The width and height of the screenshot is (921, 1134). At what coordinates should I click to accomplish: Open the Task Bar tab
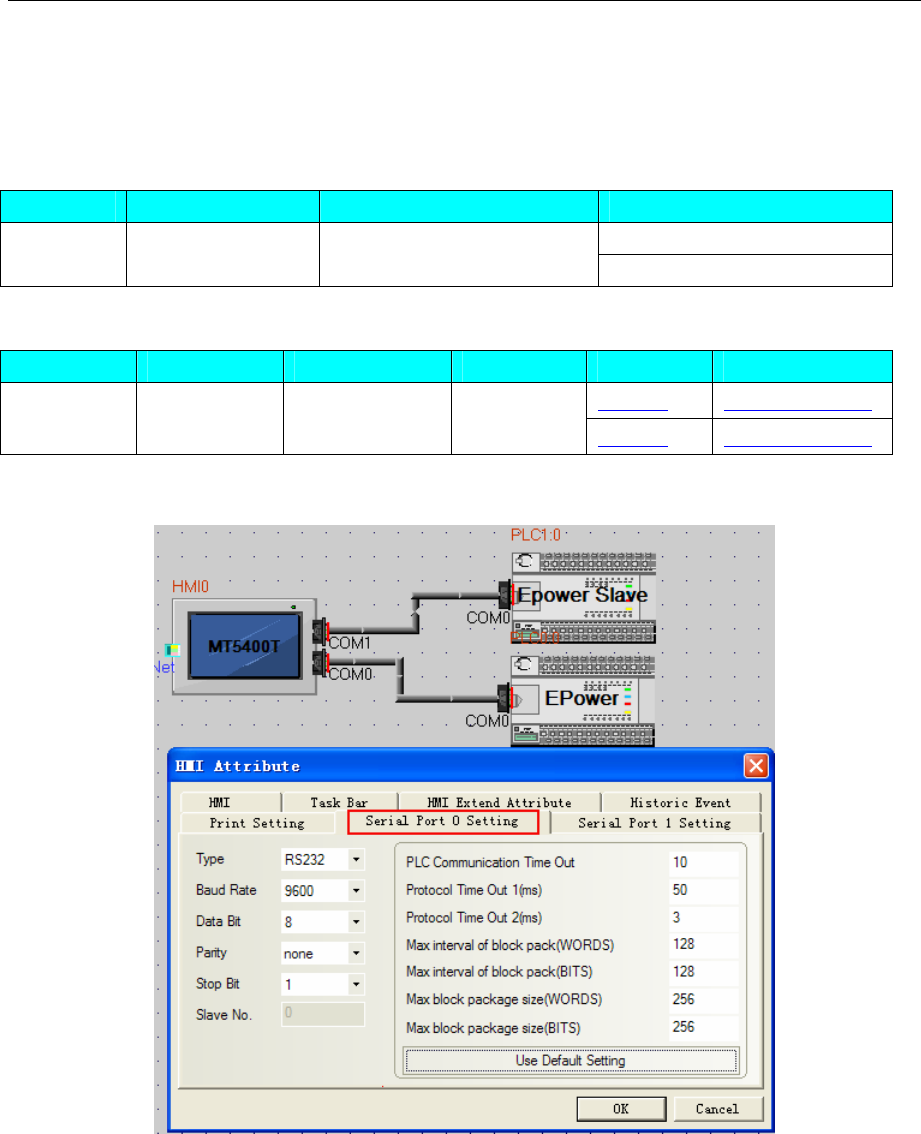(x=339, y=803)
